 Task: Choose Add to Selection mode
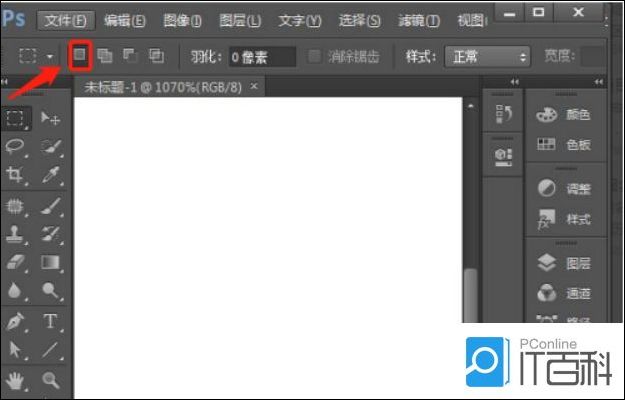[104, 56]
